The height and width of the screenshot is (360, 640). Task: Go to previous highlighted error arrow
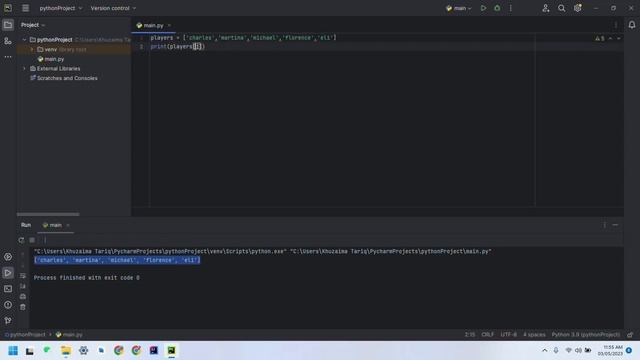pos(610,38)
